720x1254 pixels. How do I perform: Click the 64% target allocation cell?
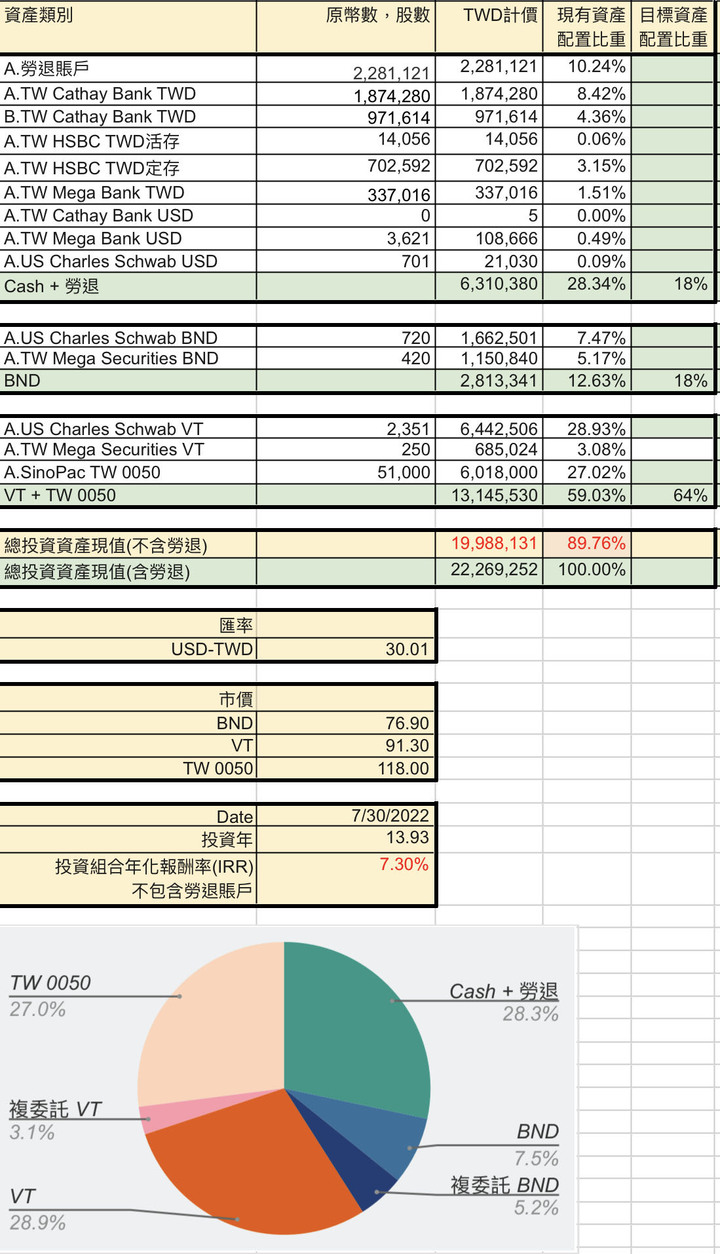674,495
